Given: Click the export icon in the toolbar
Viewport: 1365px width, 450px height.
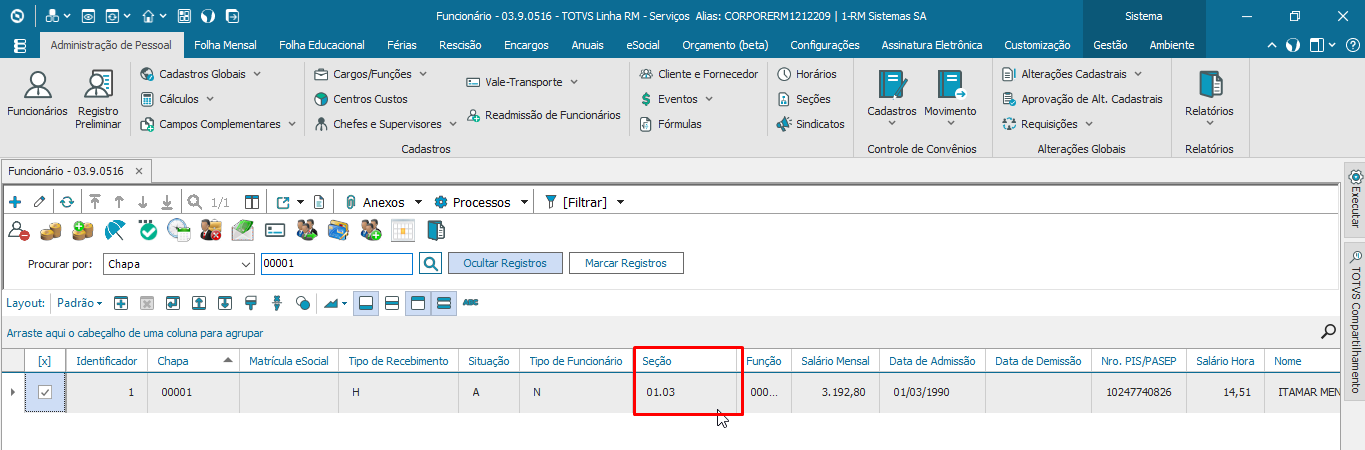Looking at the screenshot, I should [284, 202].
